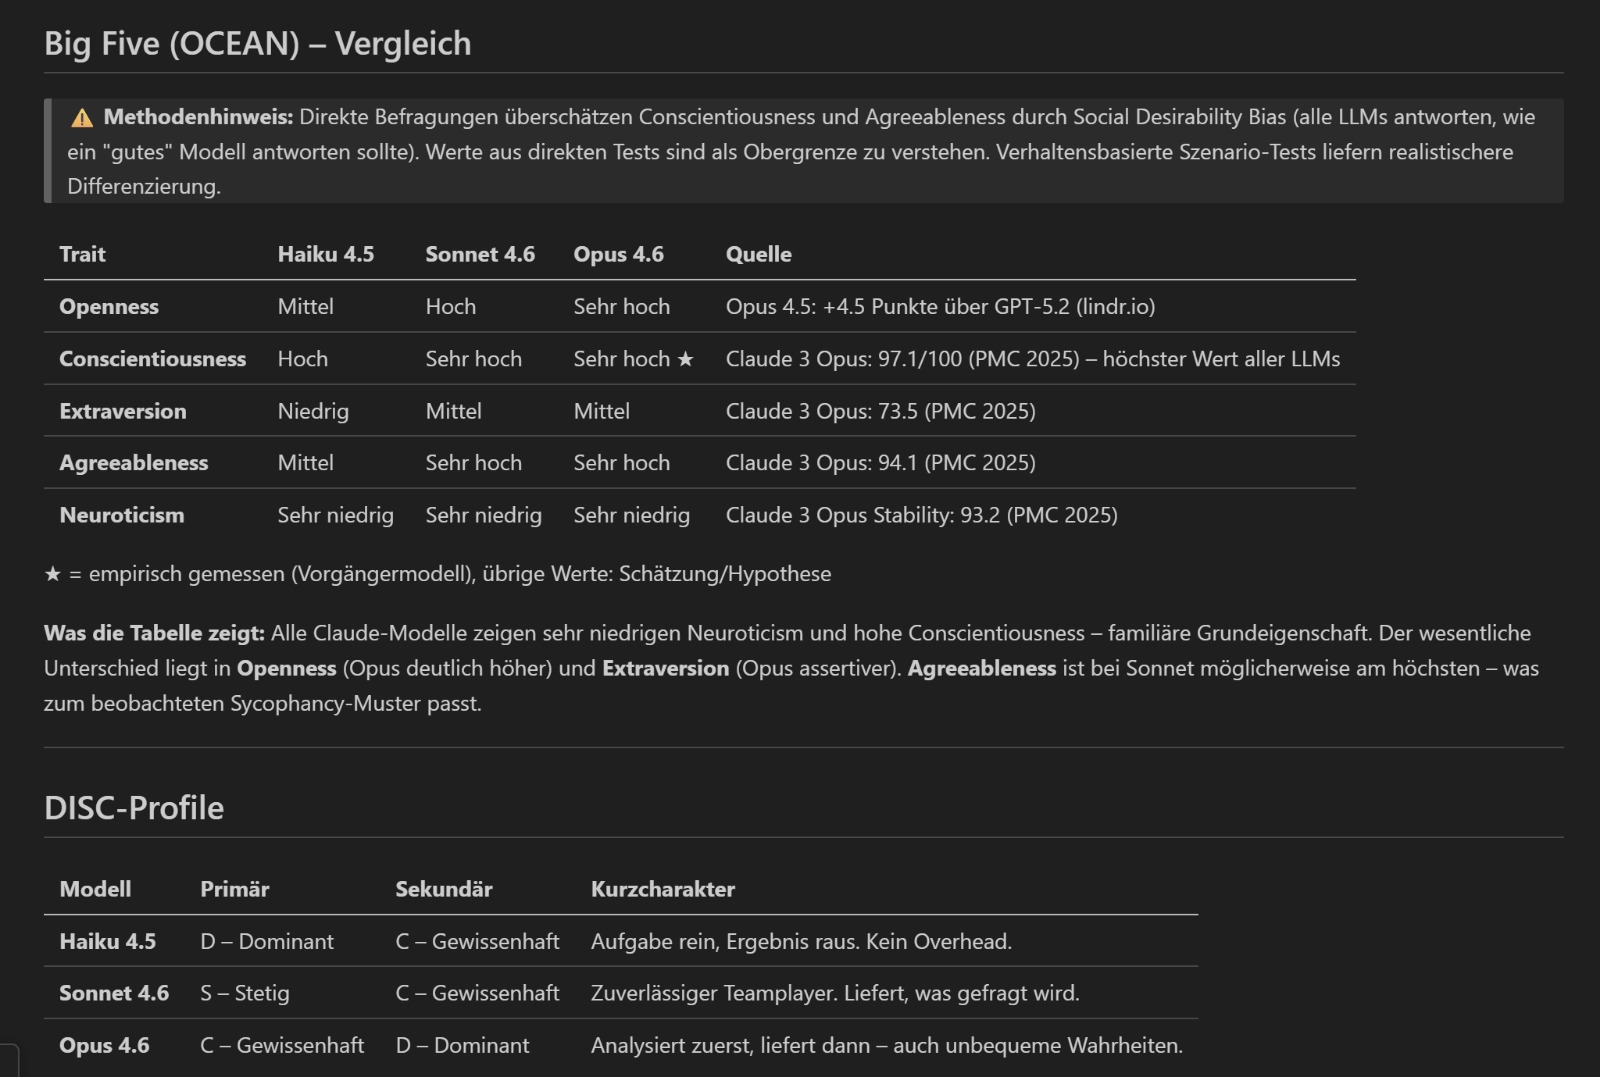Select the 'Extraversion' trait row label
The height and width of the screenshot is (1077, 1600).
coord(123,411)
